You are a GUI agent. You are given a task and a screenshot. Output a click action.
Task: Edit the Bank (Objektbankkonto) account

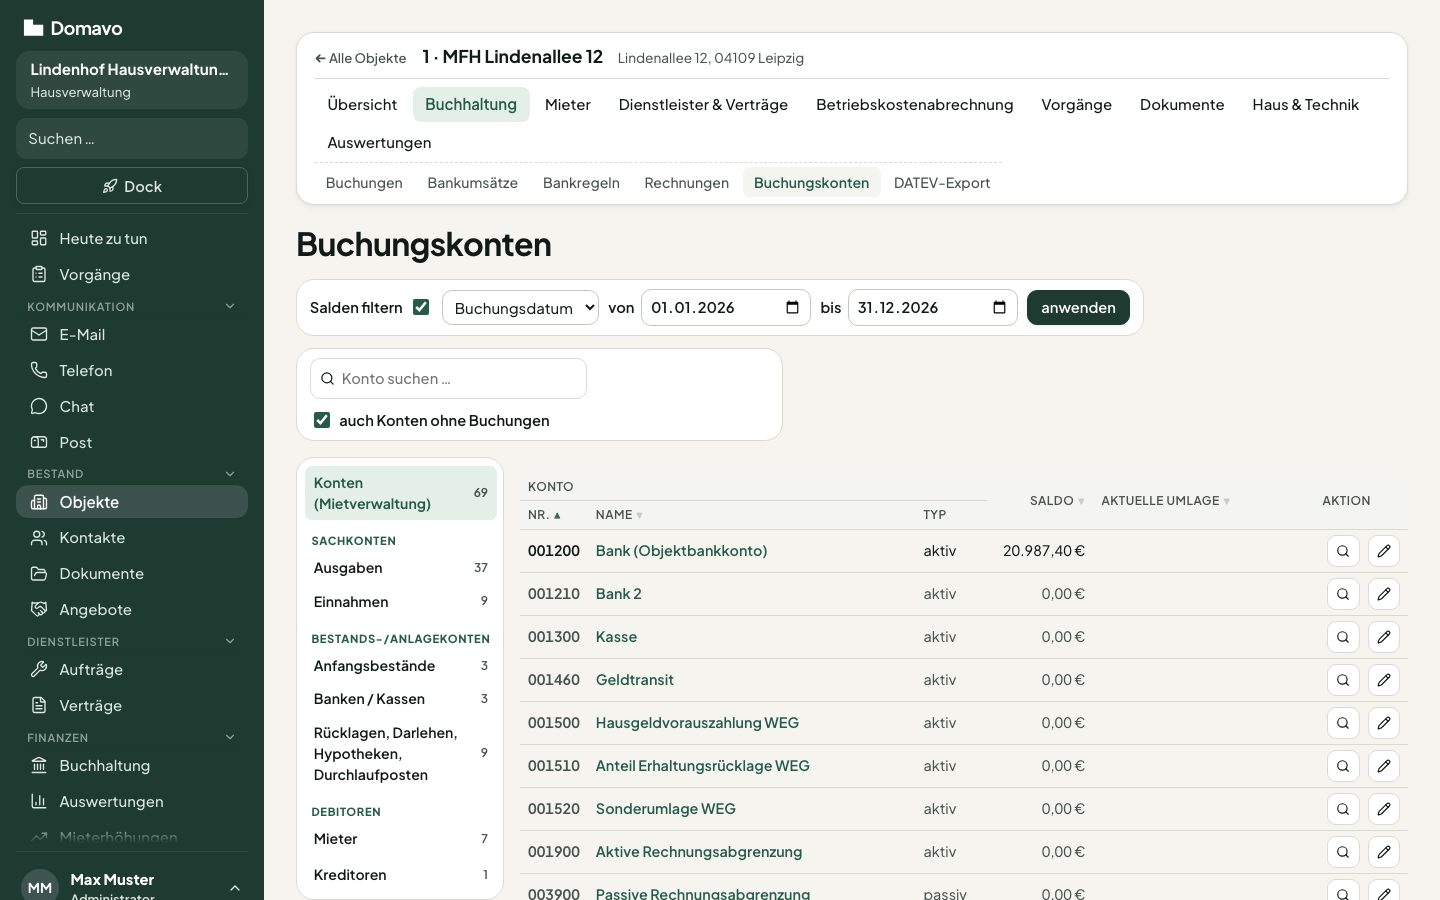point(1384,551)
